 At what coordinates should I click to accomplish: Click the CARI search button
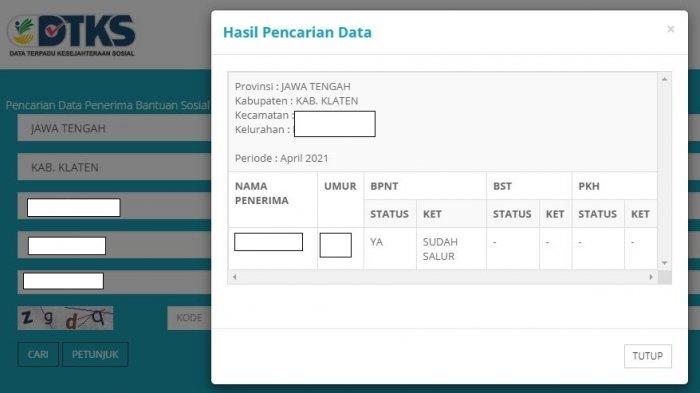[38, 355]
